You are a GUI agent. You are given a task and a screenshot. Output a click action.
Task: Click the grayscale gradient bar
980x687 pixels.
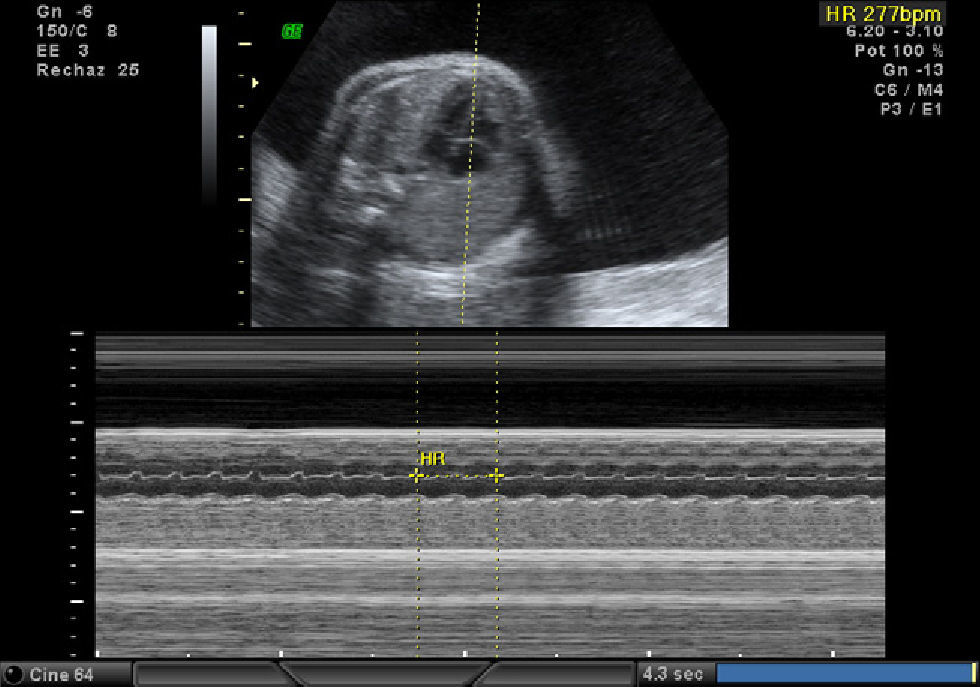[x=209, y=115]
